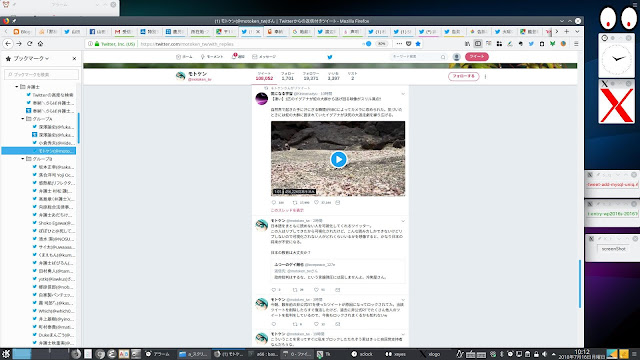Click Twitter モーメント nav item
This screenshot has width=640, height=360.
tap(212, 57)
